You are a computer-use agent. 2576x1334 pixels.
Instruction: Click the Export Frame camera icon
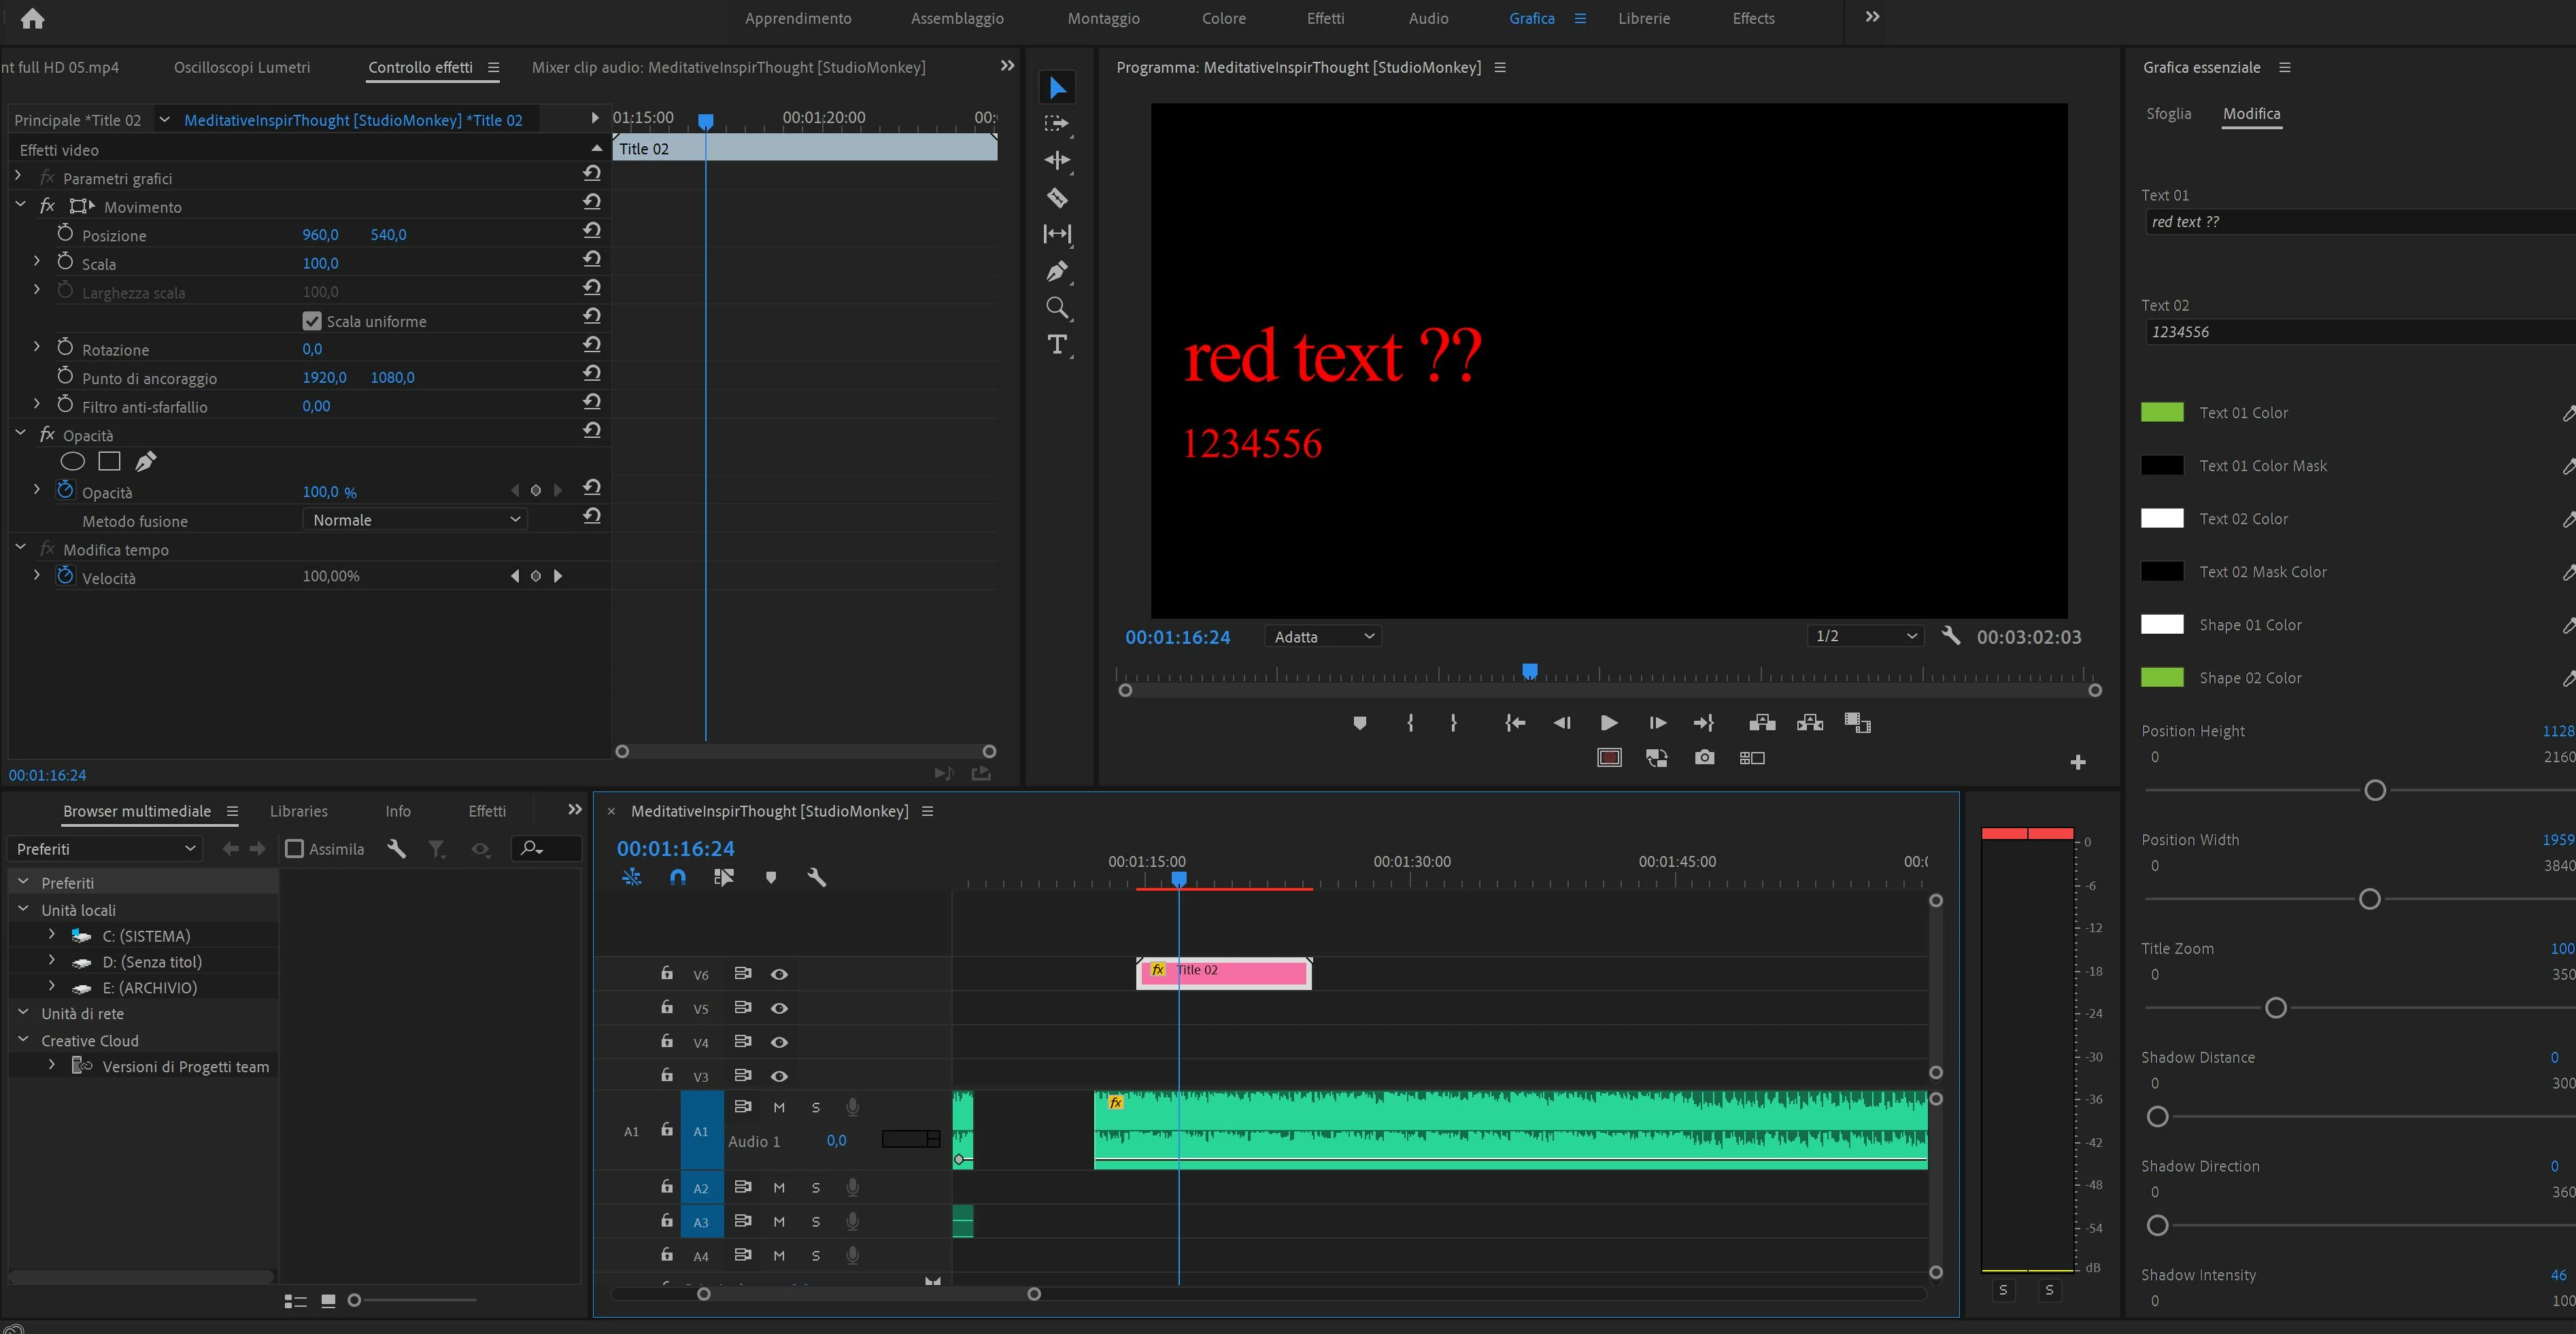point(1704,758)
